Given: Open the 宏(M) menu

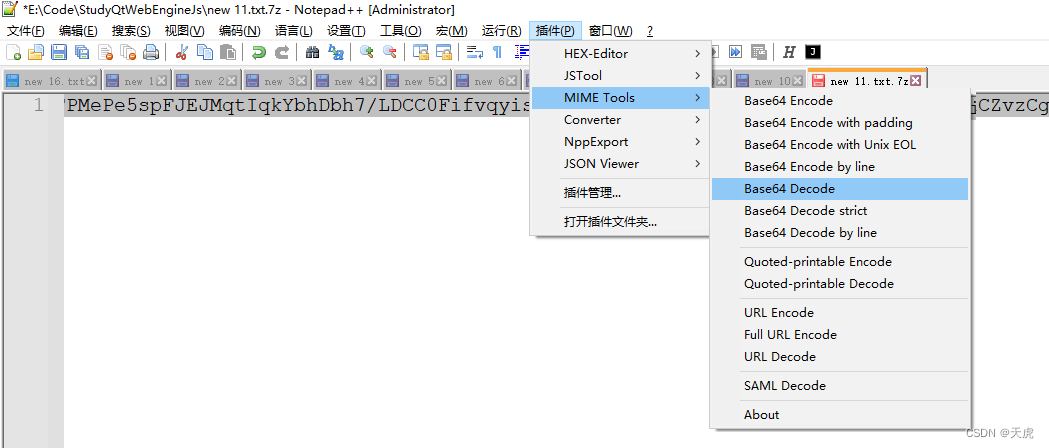Looking at the screenshot, I should 452,31.
